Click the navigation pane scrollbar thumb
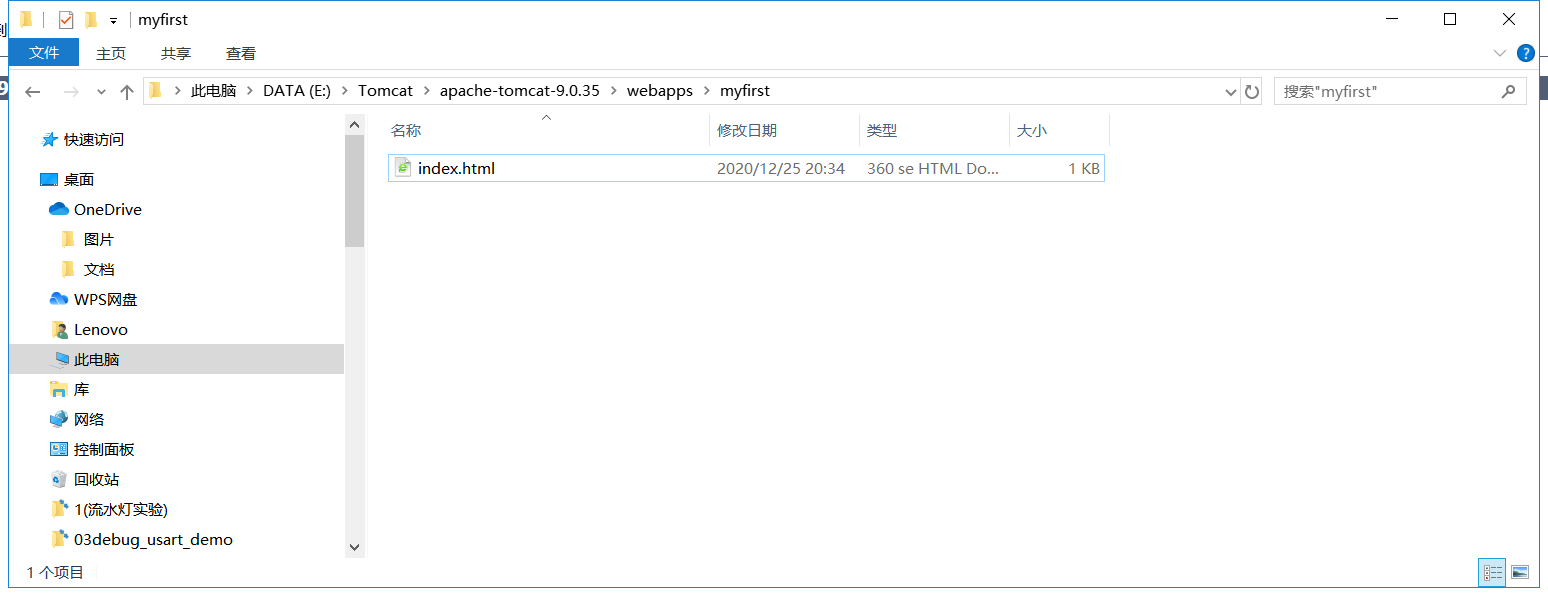Image resolution: width=1548 pixels, height=596 pixels. click(354, 191)
